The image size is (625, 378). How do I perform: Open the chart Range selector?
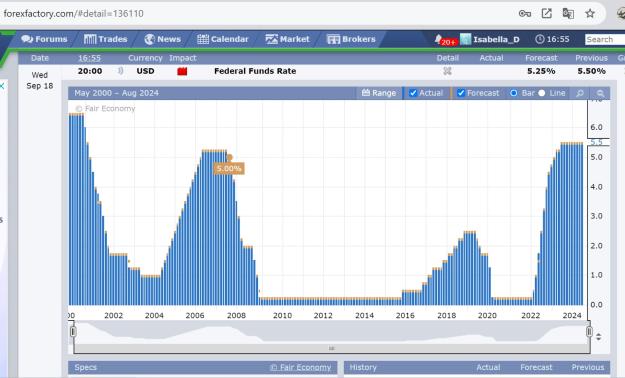[x=379, y=93]
